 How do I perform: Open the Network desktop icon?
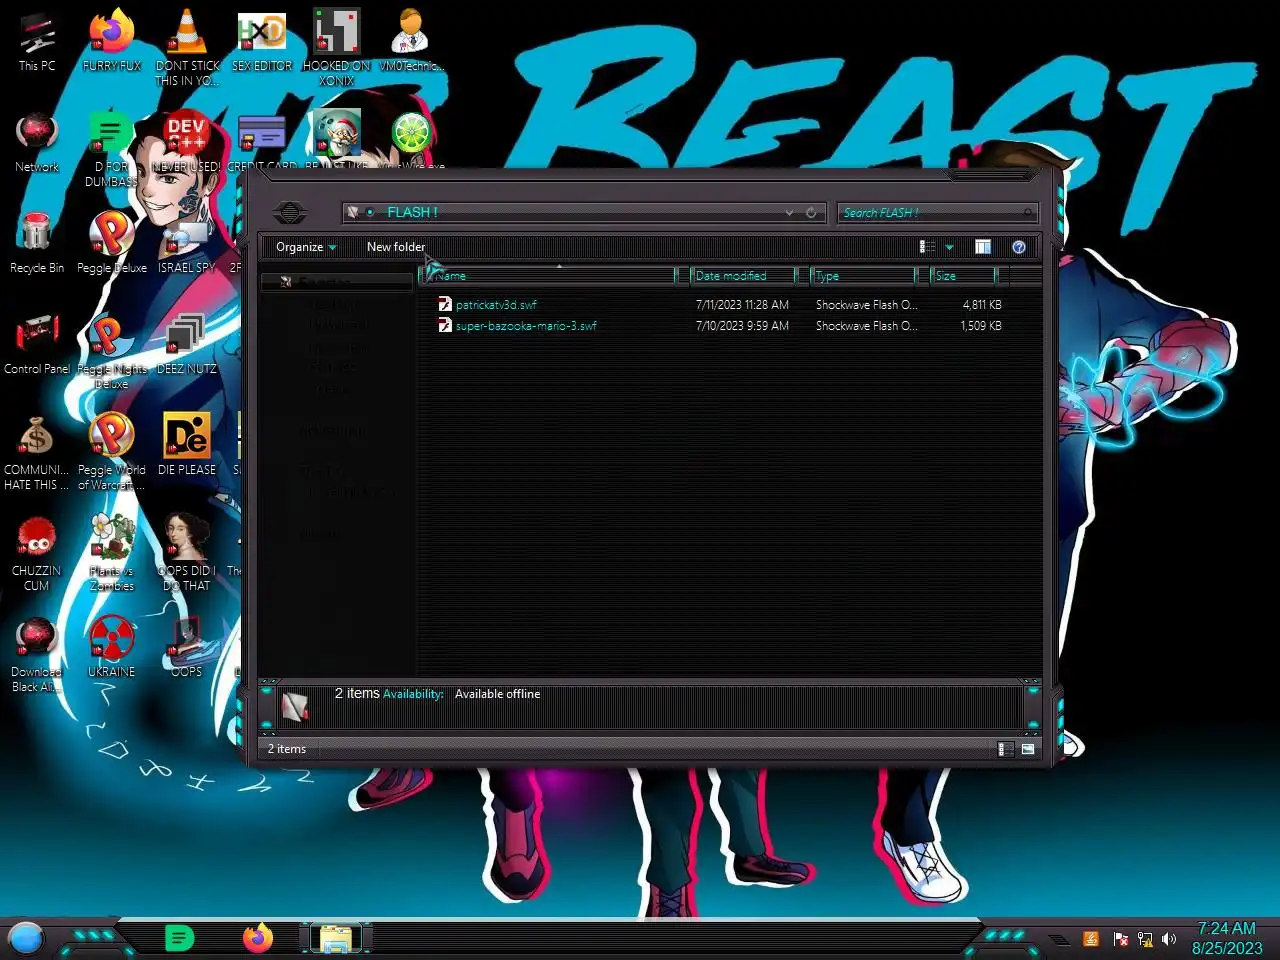(x=37, y=142)
